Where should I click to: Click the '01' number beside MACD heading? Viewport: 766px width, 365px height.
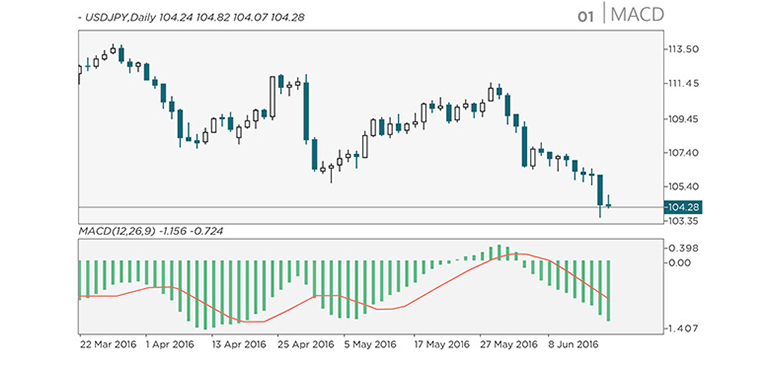point(585,17)
